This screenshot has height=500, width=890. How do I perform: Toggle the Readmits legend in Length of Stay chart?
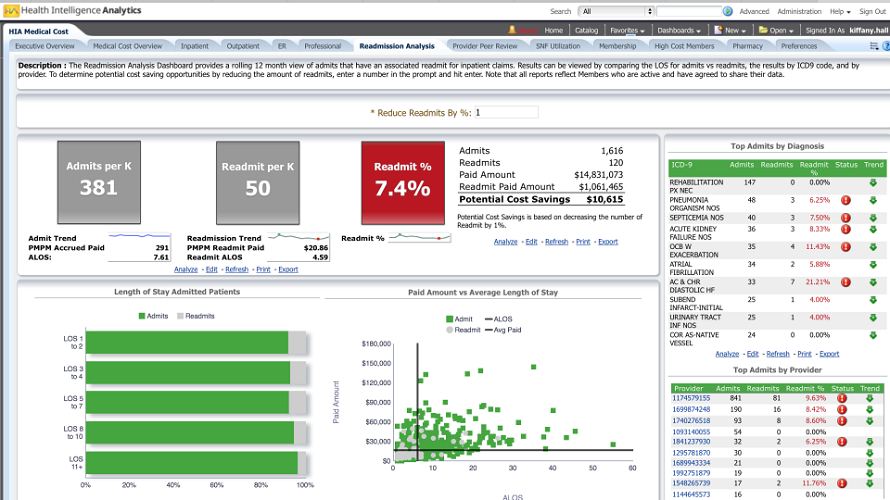tap(196, 316)
